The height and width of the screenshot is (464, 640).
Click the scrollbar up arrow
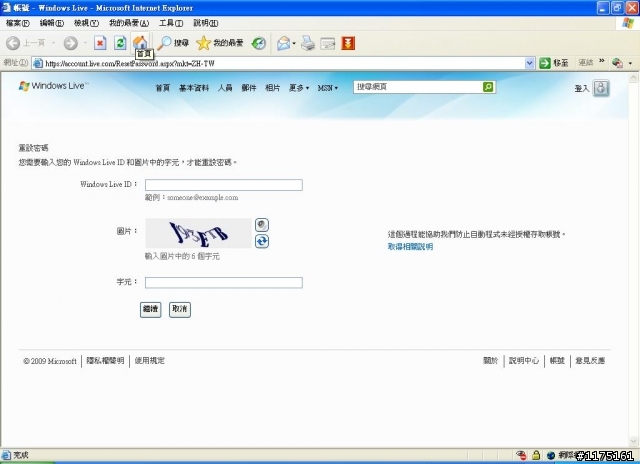pos(633,78)
